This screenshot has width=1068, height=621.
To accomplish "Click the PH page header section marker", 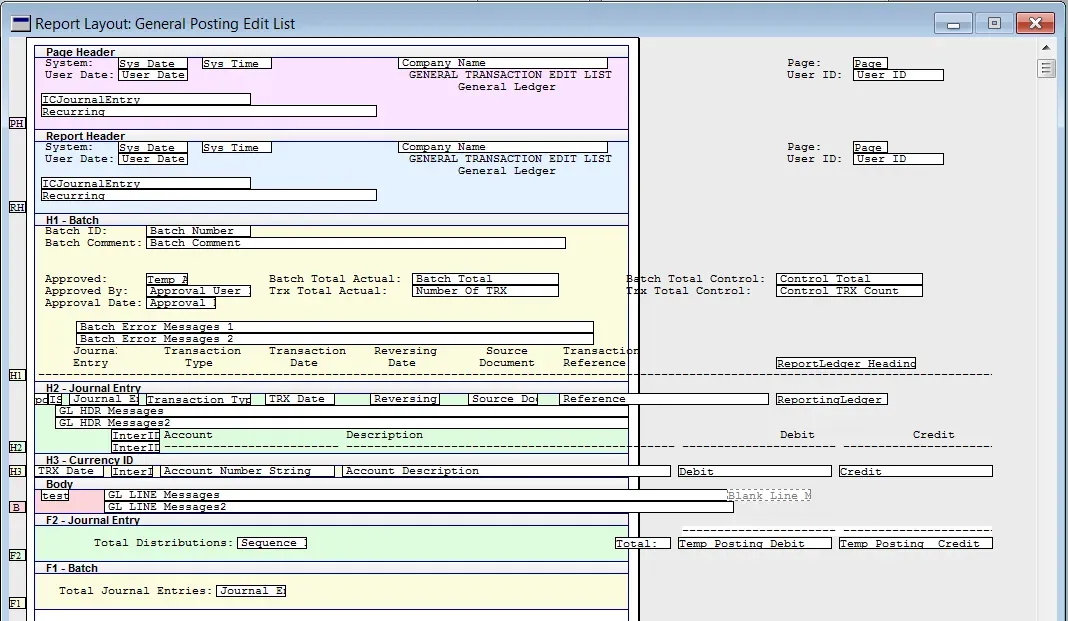I will 16,123.
